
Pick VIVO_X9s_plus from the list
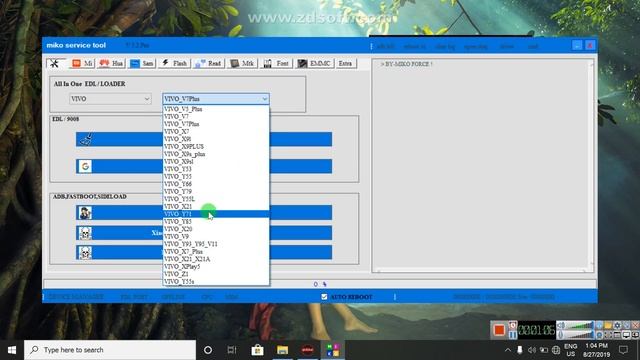pyautogui.click(x=216, y=154)
